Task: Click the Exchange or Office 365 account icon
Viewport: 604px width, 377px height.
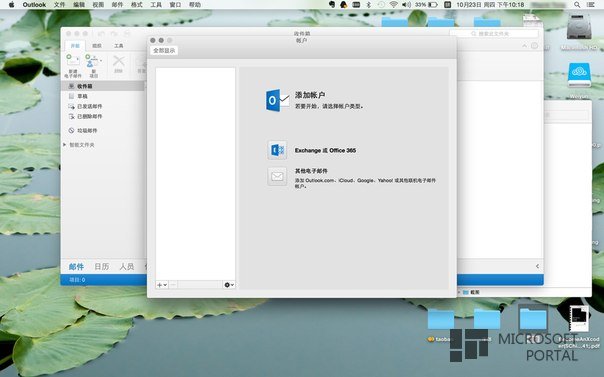Action: pos(277,150)
